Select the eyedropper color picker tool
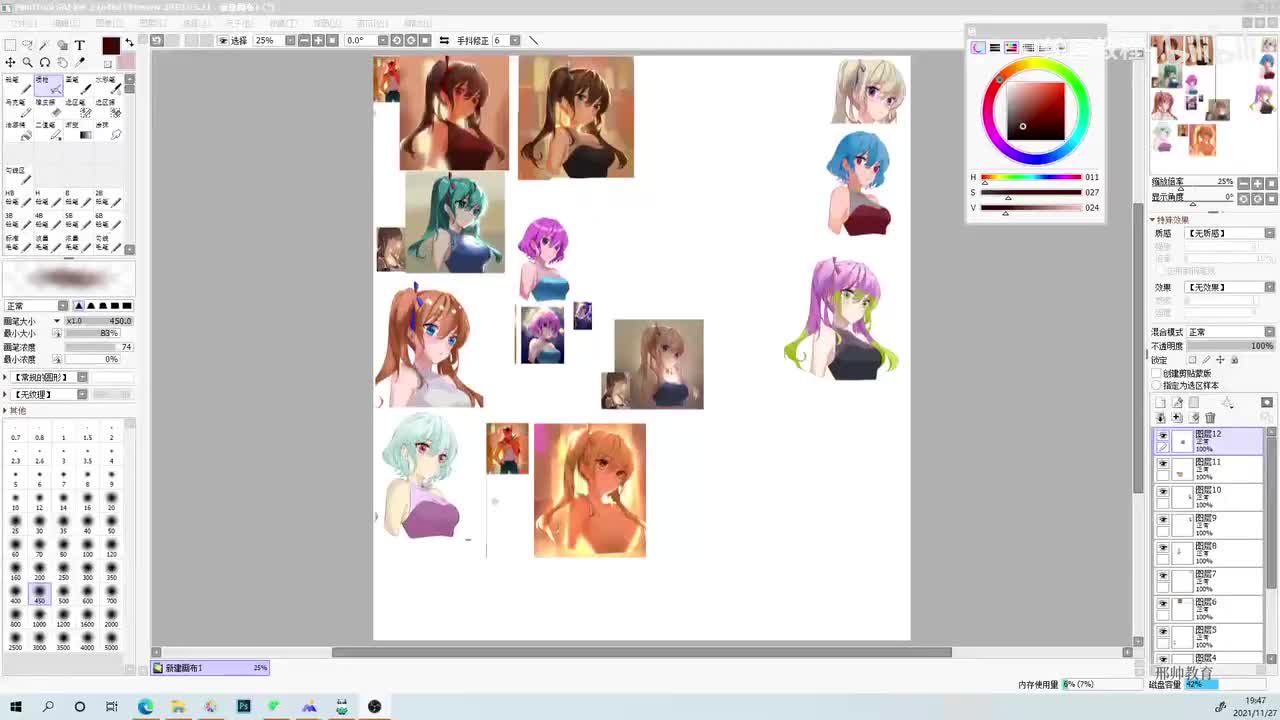 (80, 62)
